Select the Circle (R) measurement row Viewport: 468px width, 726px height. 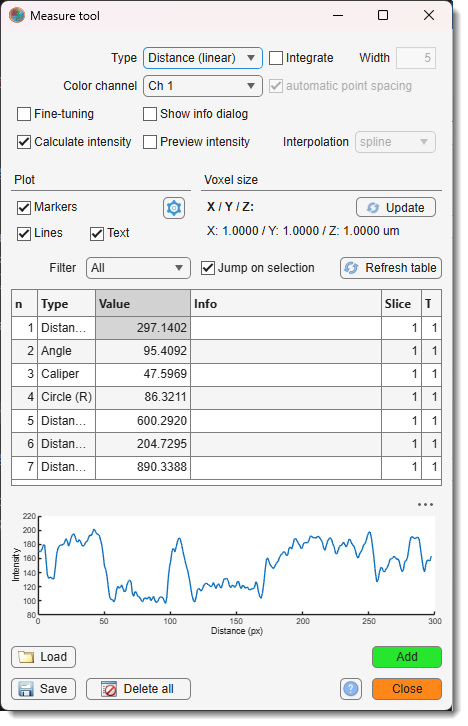tap(226, 398)
